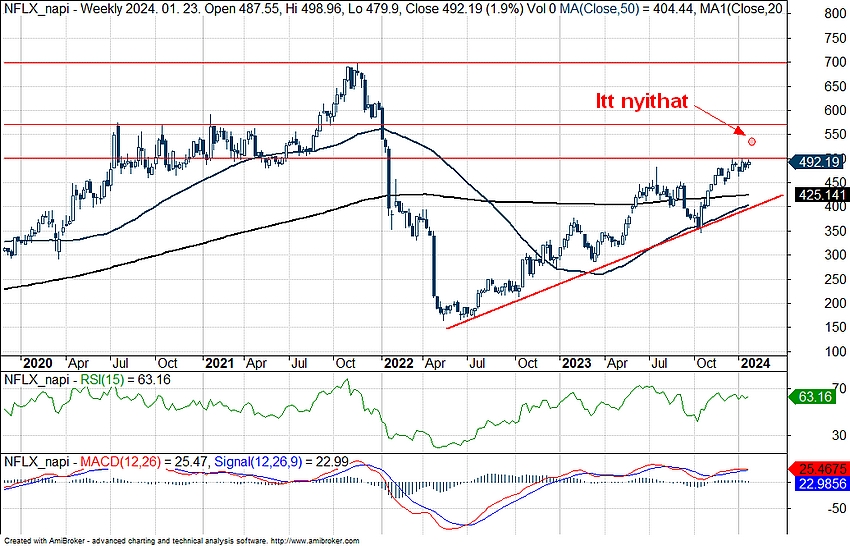Click the 'Itt nyithat' annotation text
850x546 pixels.
[x=642, y=101]
